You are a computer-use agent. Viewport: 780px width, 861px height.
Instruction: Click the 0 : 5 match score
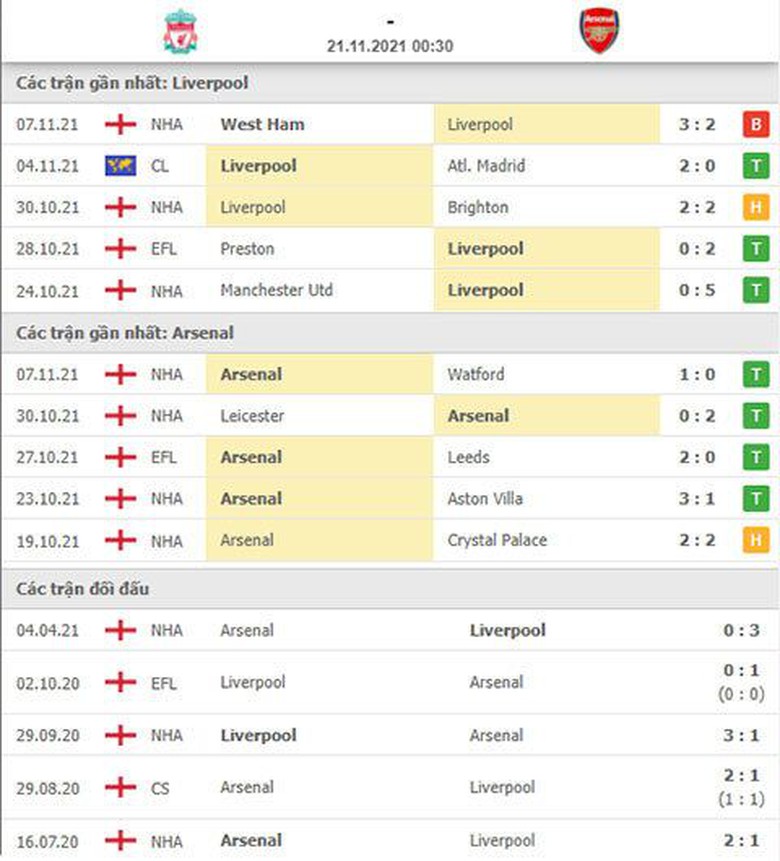click(x=696, y=291)
